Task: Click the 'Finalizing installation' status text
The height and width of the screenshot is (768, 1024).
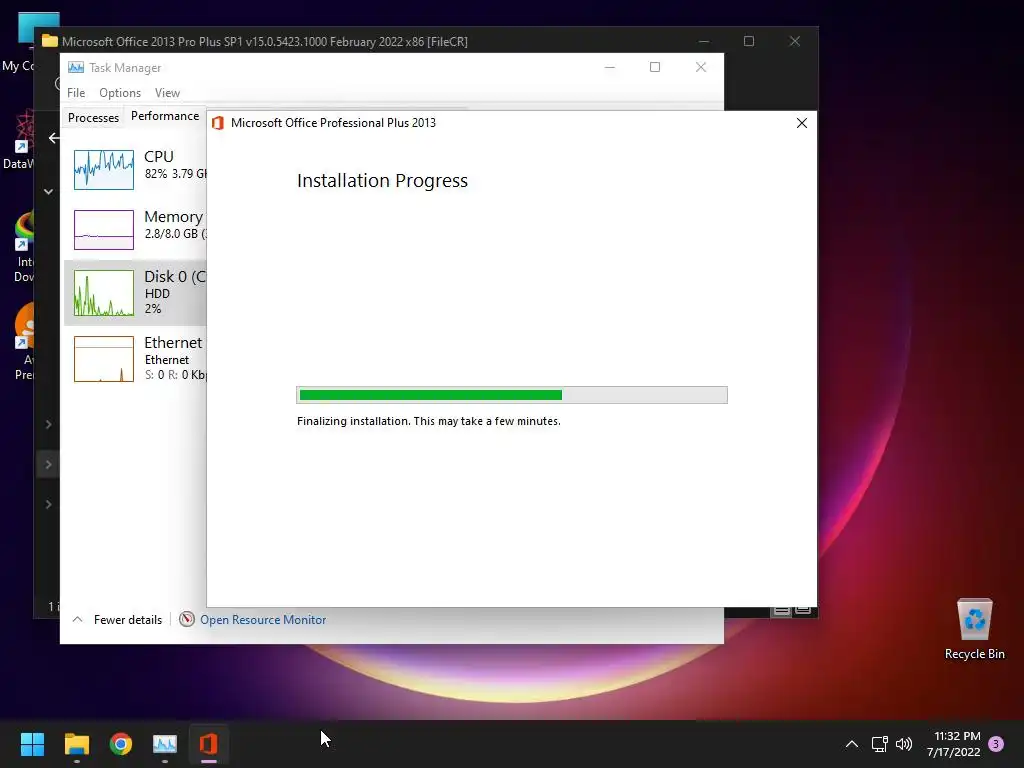Action: pos(428,421)
